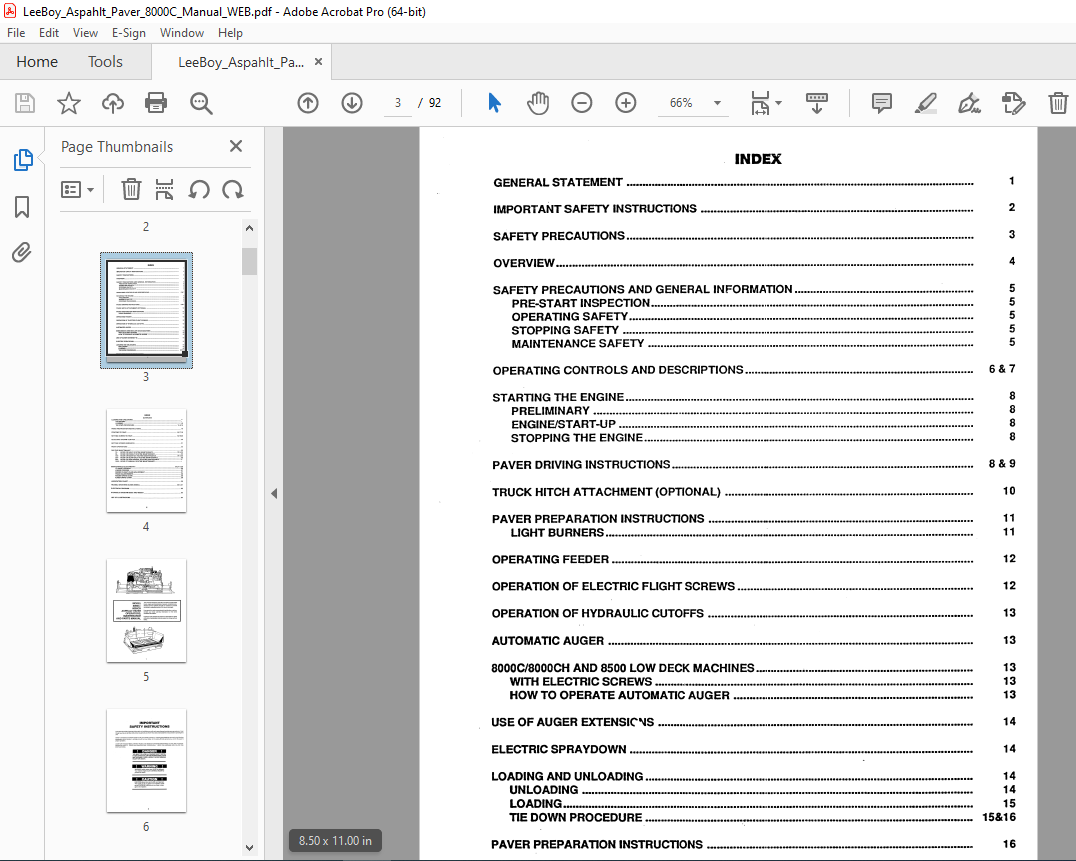Rotate page counterclockwise in thumbnails panel
Viewport: 1076px width, 861px height.
tap(199, 189)
